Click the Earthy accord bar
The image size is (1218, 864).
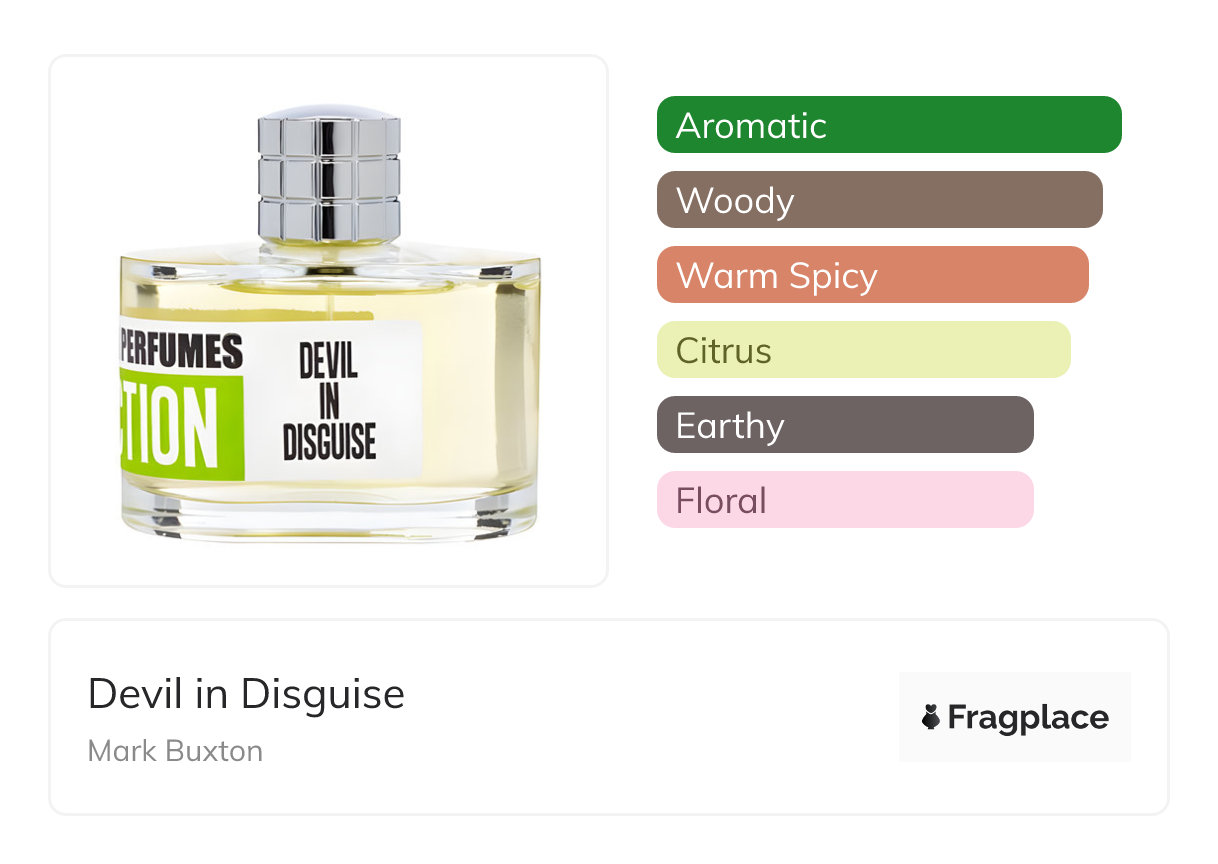click(x=845, y=425)
